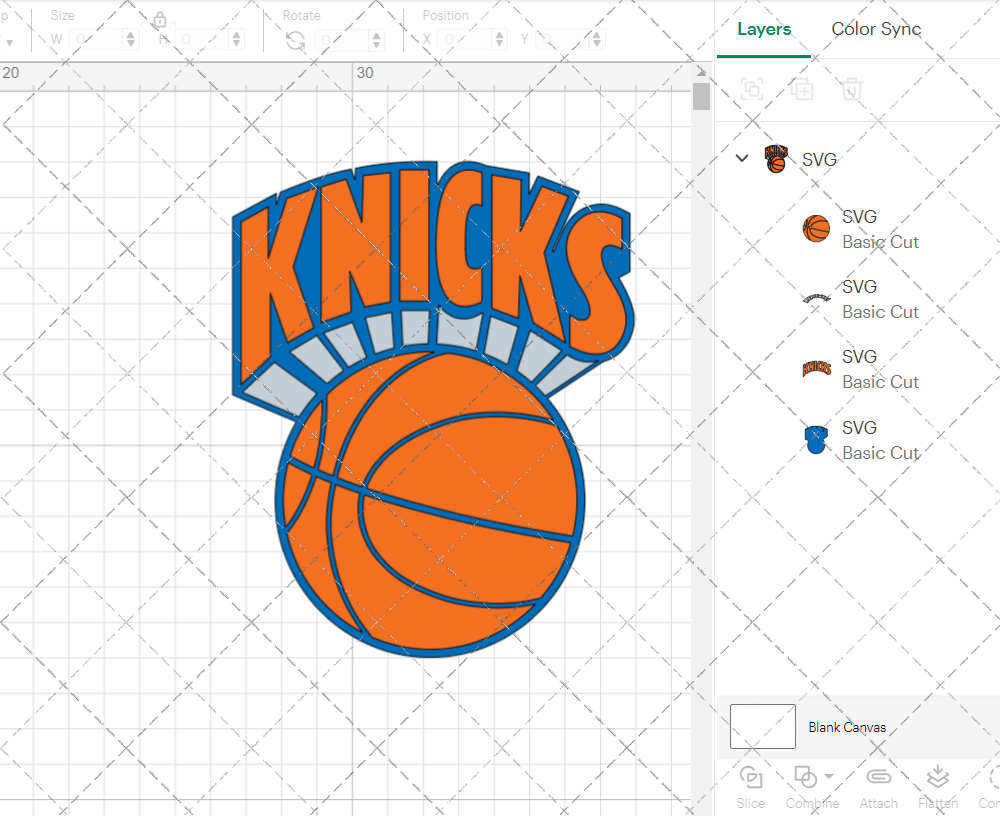Click the scrollbar up arrow
The width and height of the screenshot is (1000, 816).
(x=702, y=71)
